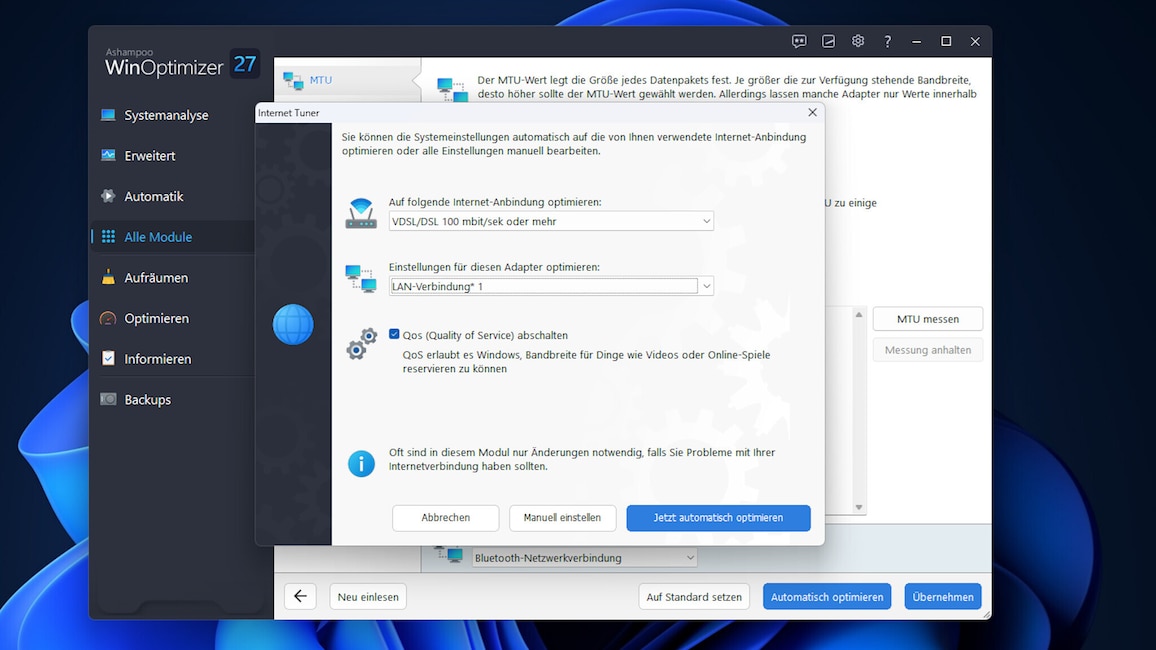Viewport: 1156px width, 650px height.
Task: Click Jetzt automatisch optimieren
Action: [x=718, y=517]
